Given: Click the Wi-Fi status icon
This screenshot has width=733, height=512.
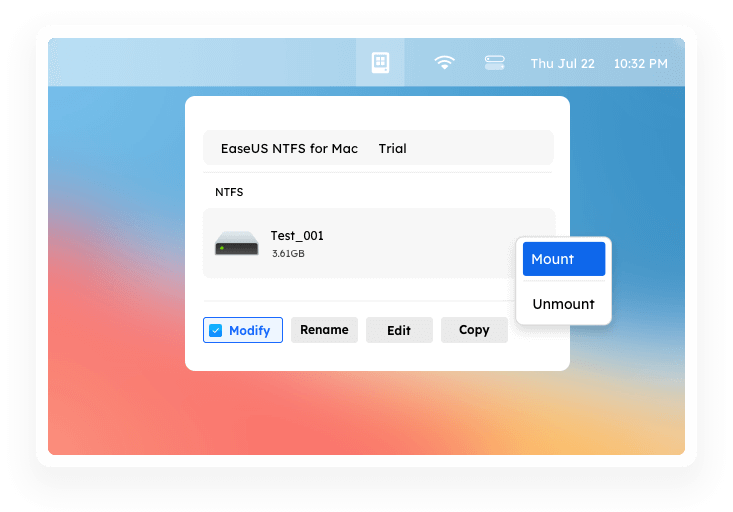Looking at the screenshot, I should [x=444, y=63].
